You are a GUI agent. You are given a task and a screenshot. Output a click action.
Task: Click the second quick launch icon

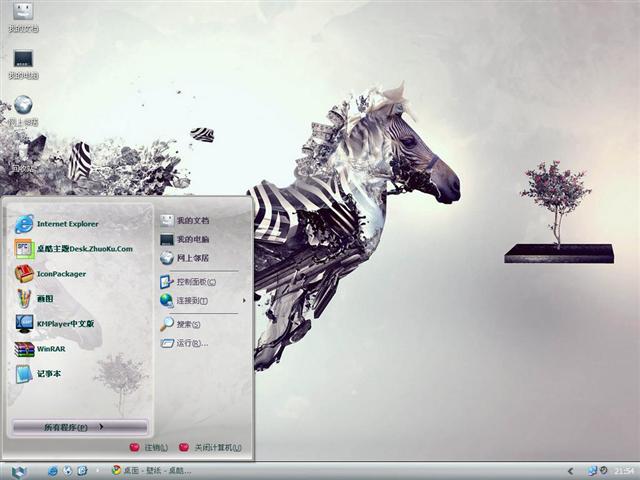coord(67,471)
